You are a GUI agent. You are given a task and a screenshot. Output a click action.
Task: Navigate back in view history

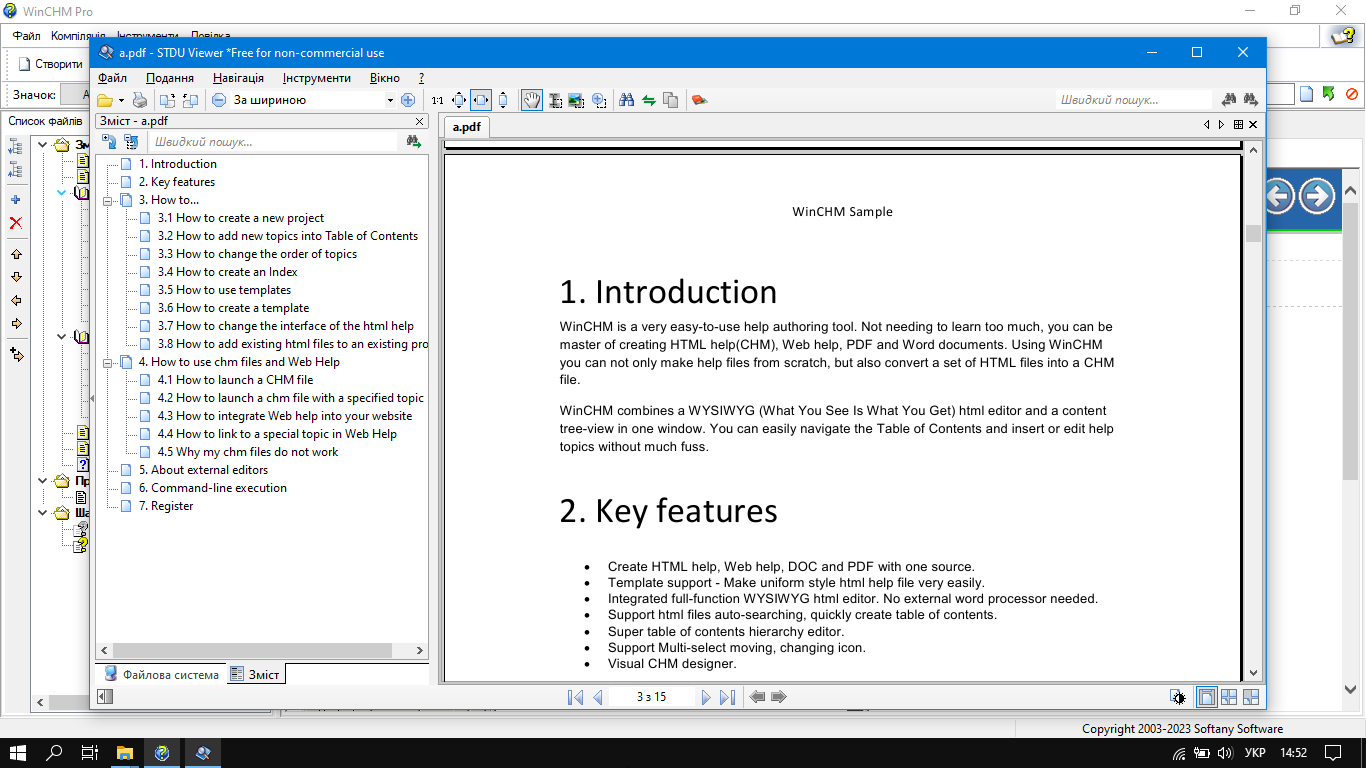click(758, 697)
